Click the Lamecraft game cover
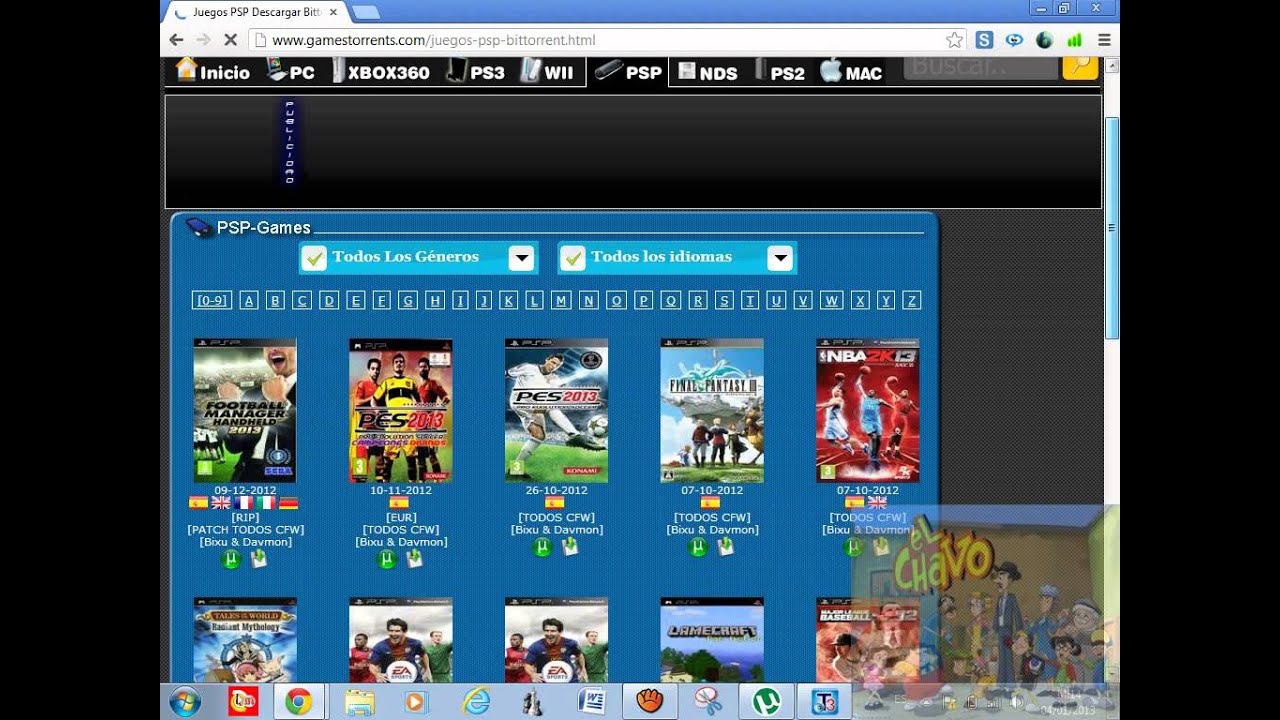Screen dimensions: 1280x720 (712, 640)
